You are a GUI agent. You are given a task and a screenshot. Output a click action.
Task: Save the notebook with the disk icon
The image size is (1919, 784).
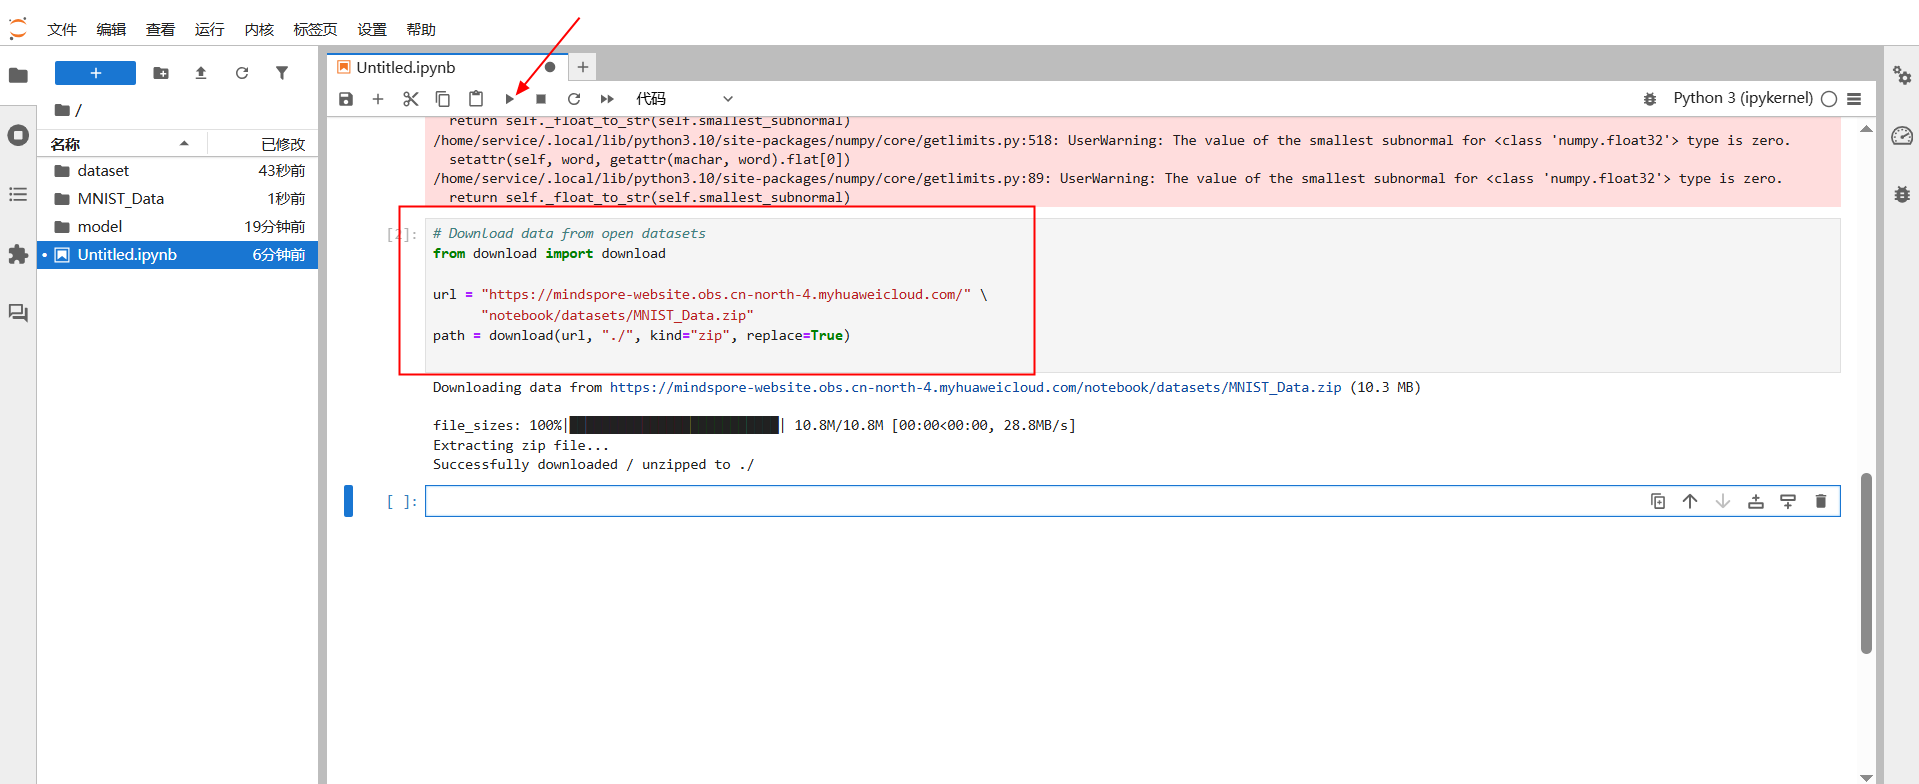coord(346,99)
